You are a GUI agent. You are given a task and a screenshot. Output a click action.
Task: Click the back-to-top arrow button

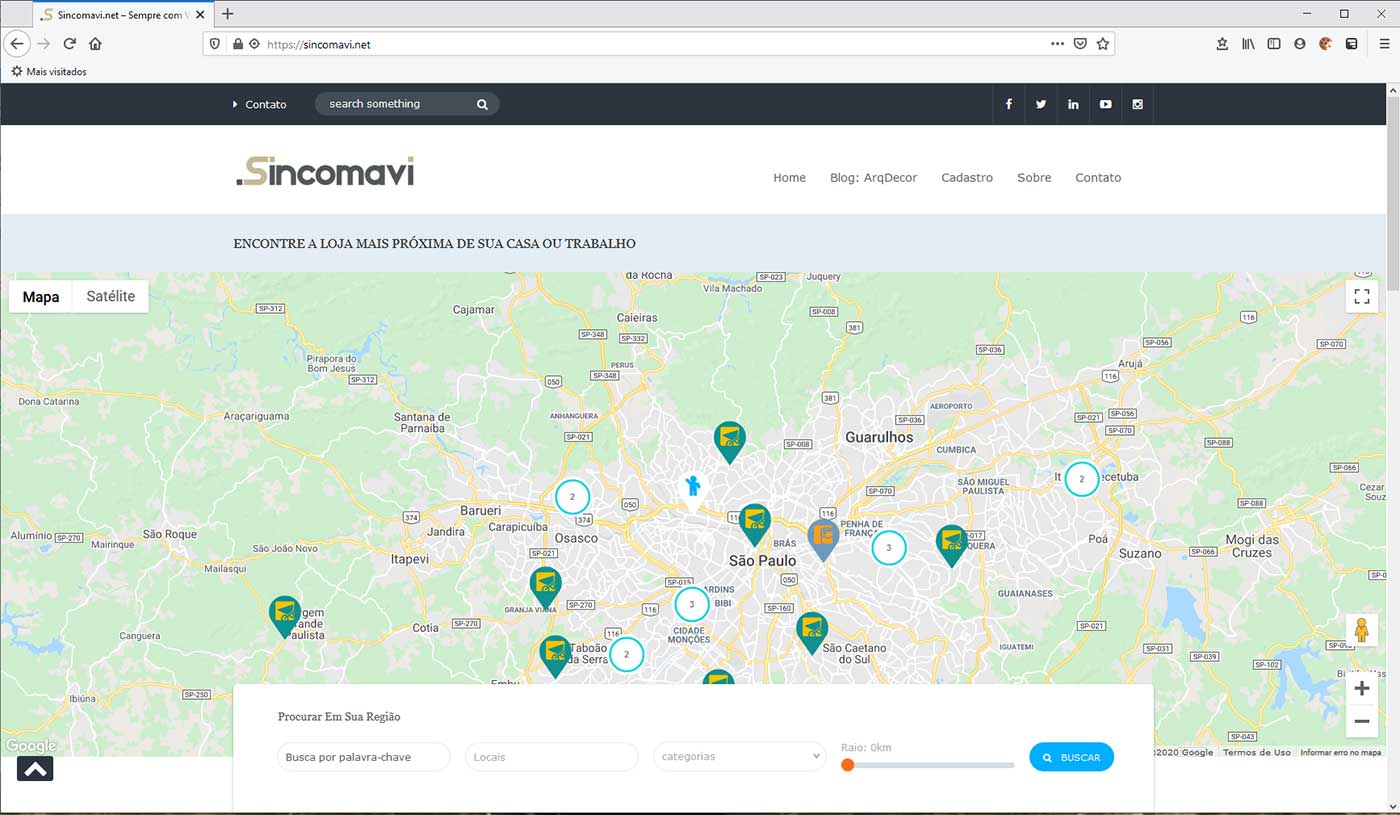pyautogui.click(x=35, y=768)
